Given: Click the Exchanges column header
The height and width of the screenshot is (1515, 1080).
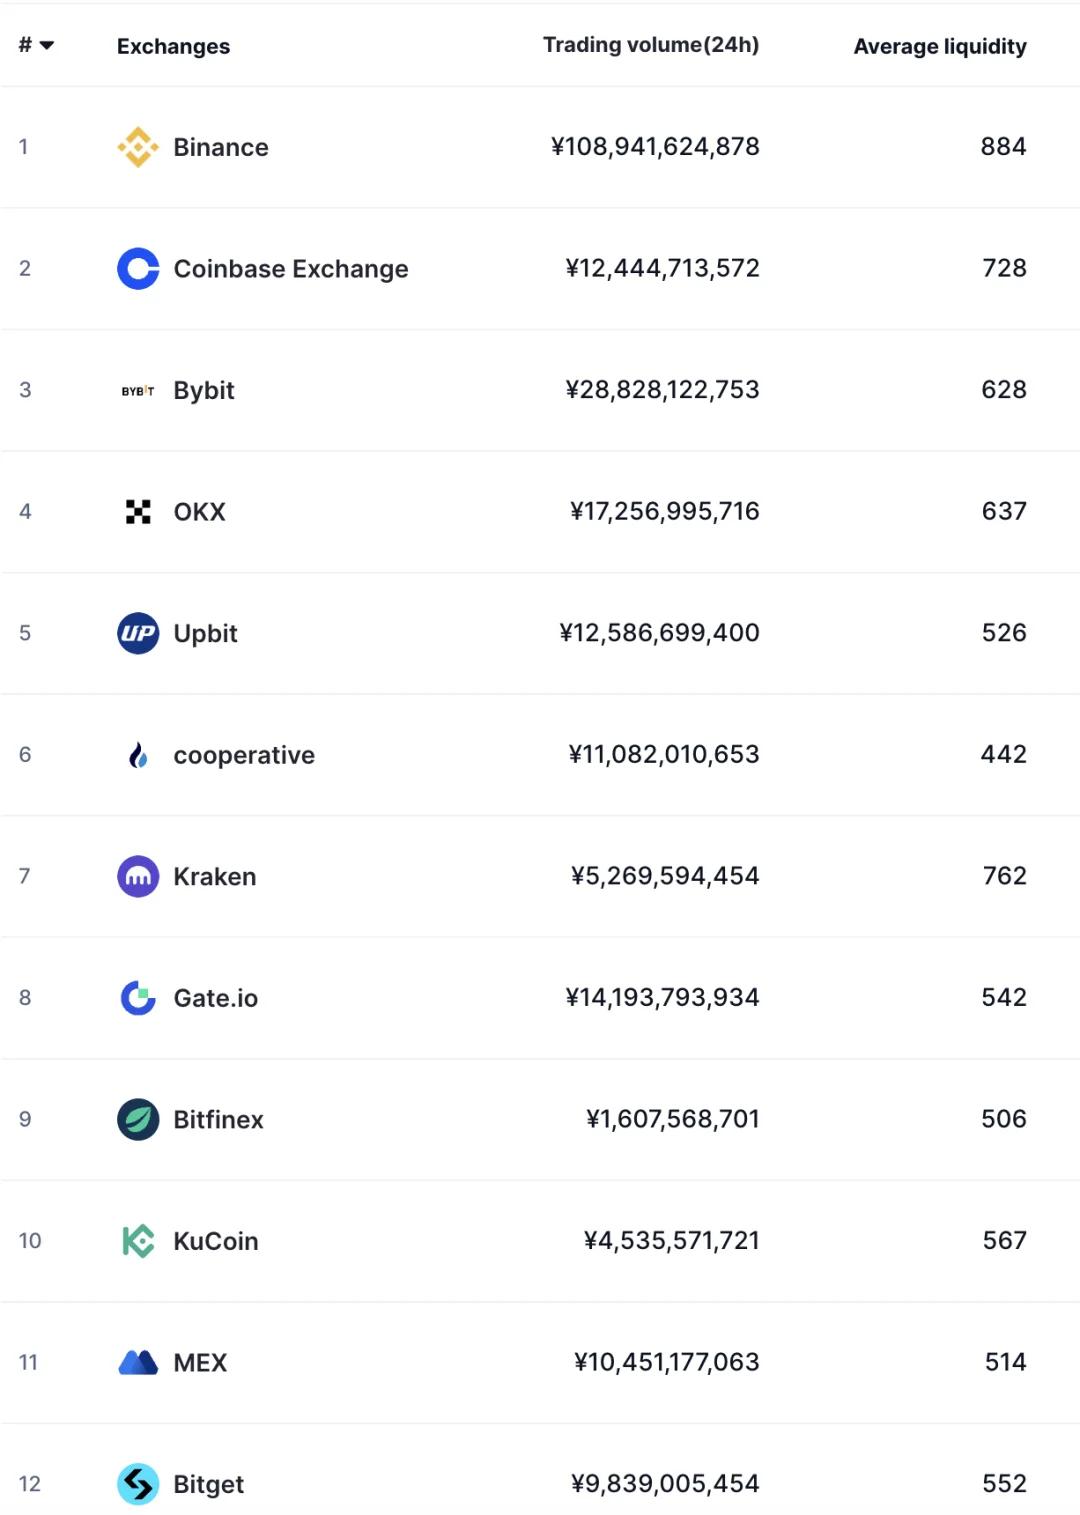Looking at the screenshot, I should tap(173, 45).
